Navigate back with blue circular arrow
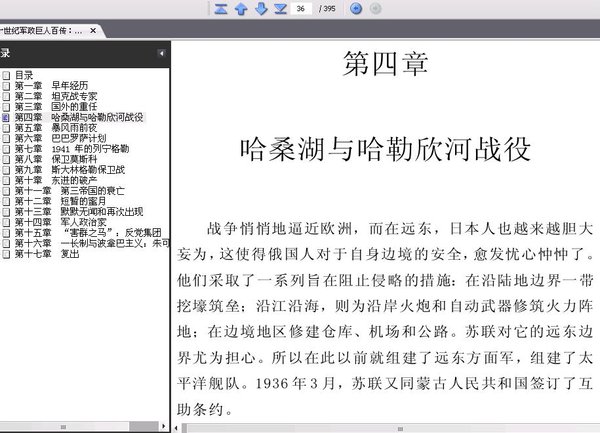Viewport: 600px width, 433px height. click(x=356, y=8)
